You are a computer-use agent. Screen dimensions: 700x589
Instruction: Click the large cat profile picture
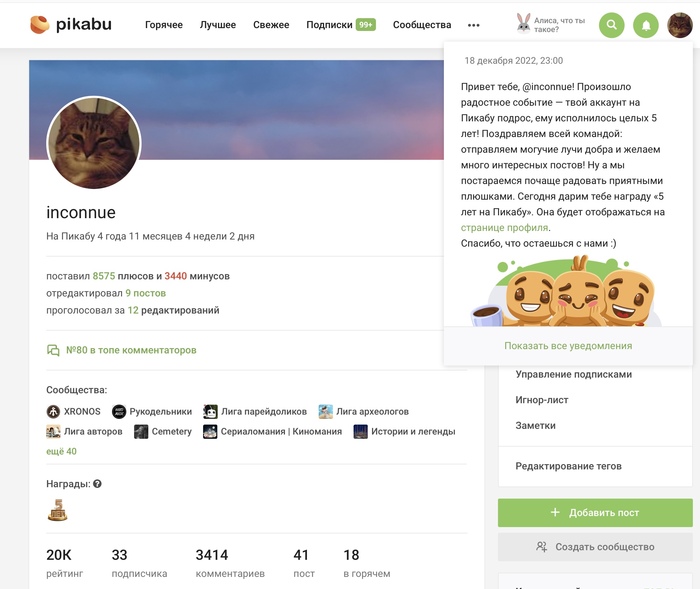[94, 142]
